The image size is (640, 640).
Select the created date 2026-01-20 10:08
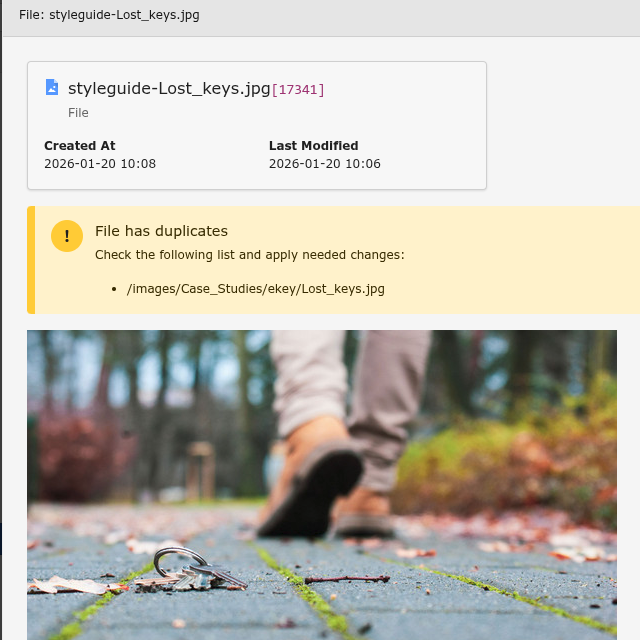[100, 164]
